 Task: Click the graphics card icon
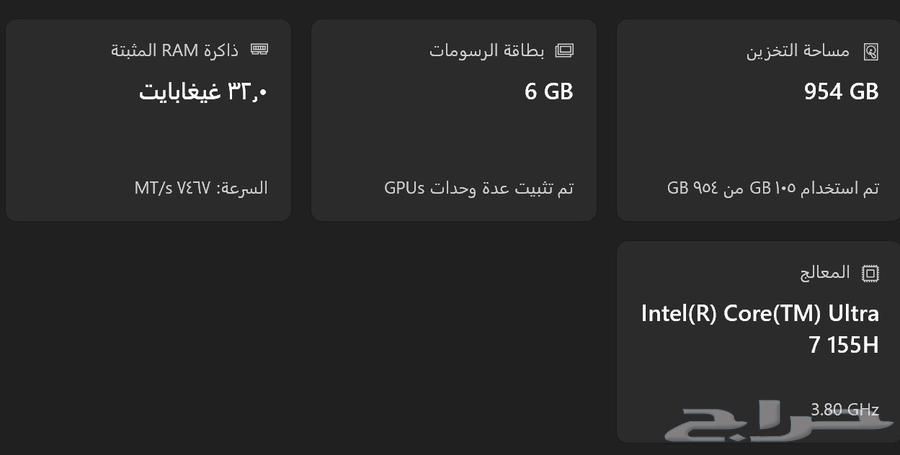(564, 50)
